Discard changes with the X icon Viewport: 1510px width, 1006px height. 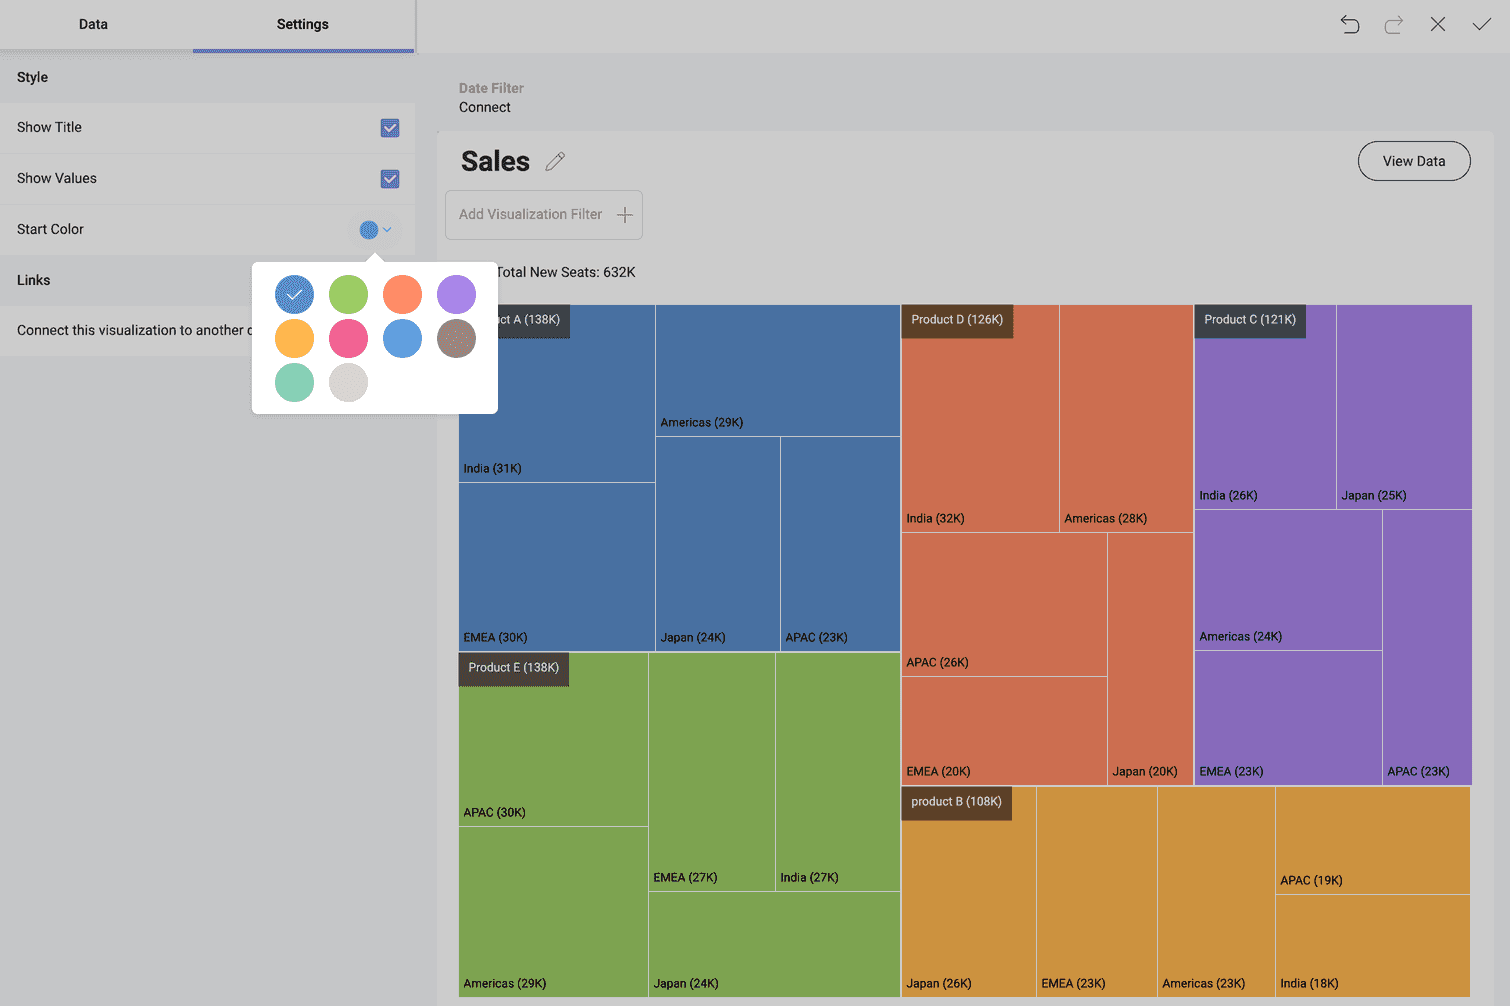[1438, 24]
